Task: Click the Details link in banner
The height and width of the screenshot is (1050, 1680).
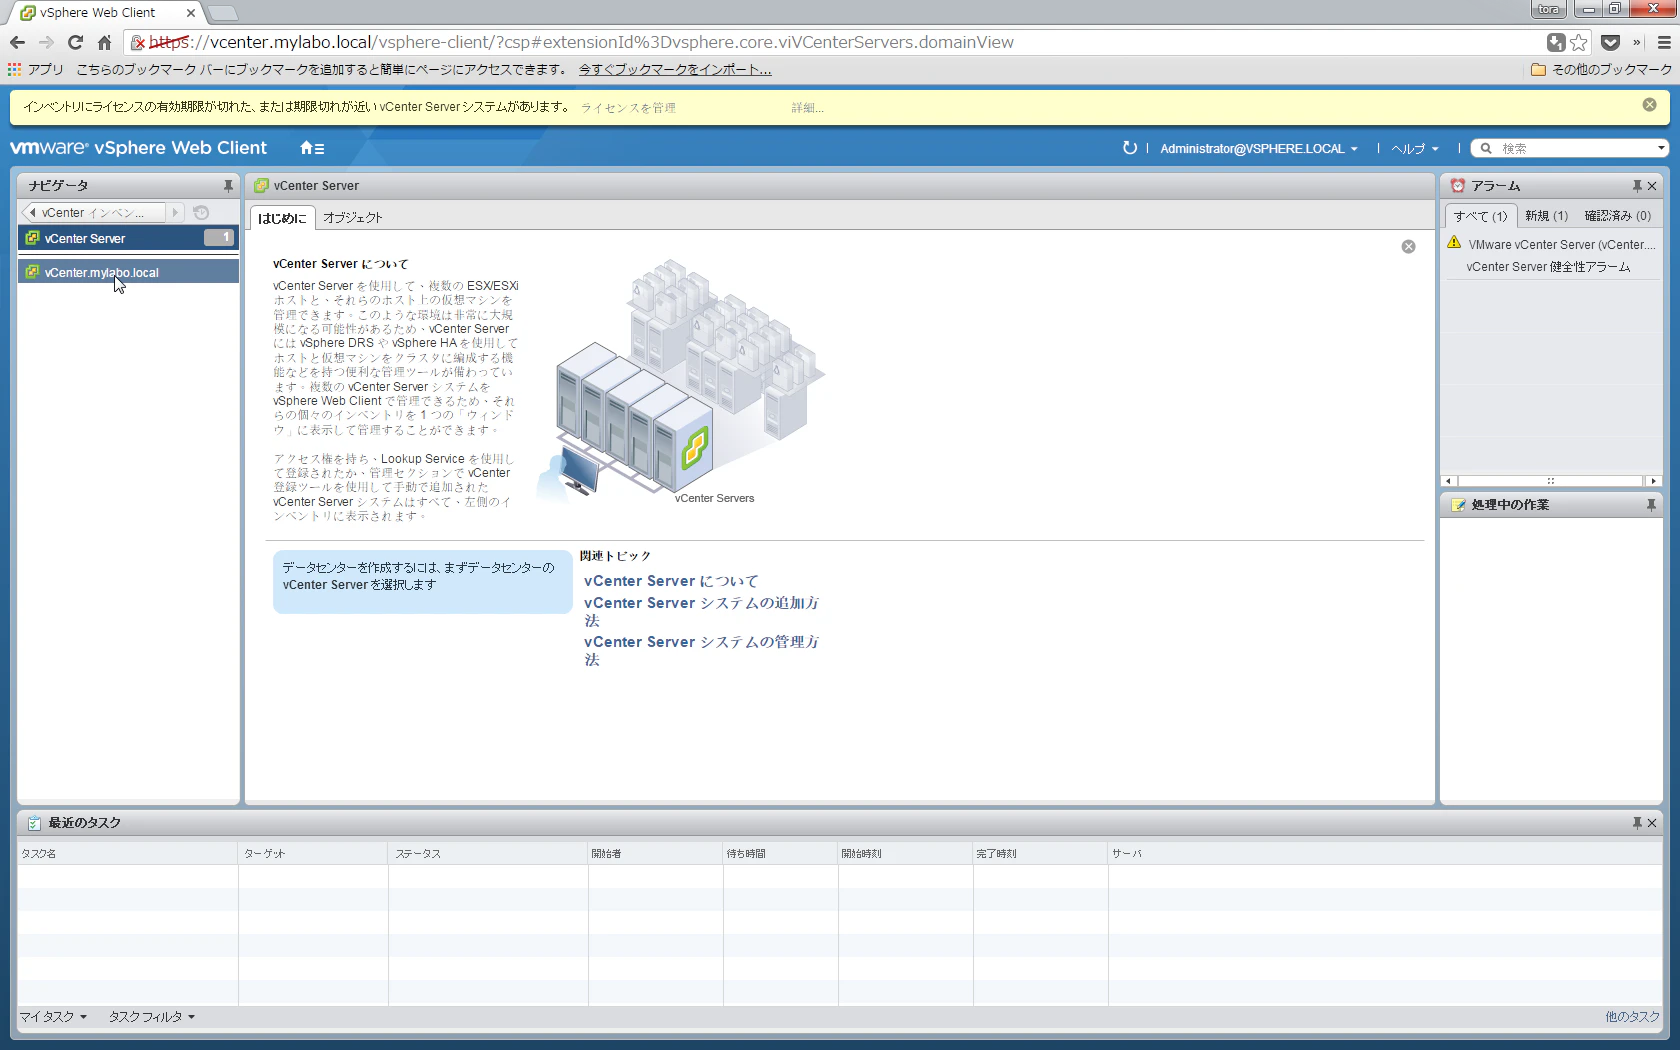Action: tap(807, 108)
